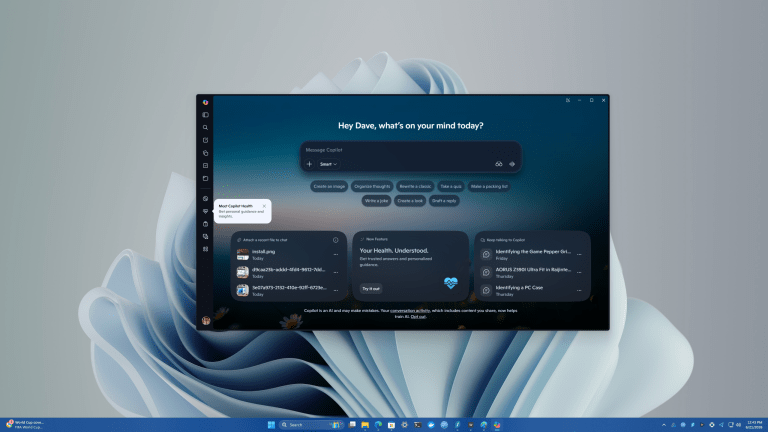Open the Copilot Health heart icon in sidebar
Screen dimensions: 768x432
tap(206, 211)
